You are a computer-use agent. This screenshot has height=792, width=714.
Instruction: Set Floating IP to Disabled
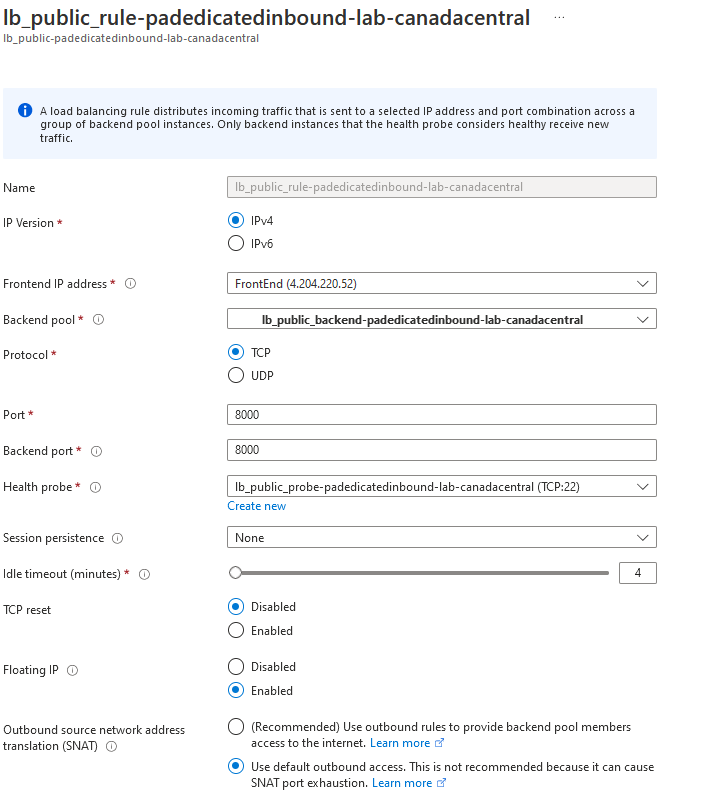[x=236, y=667]
